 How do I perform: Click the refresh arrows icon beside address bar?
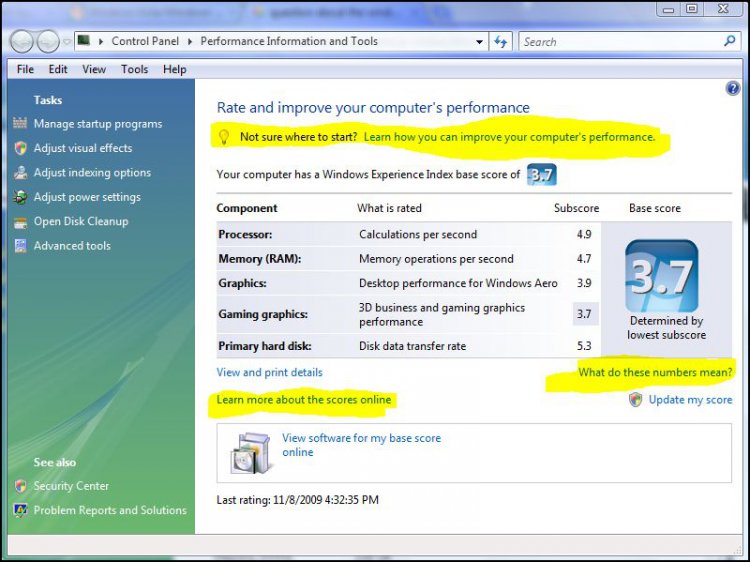point(501,42)
